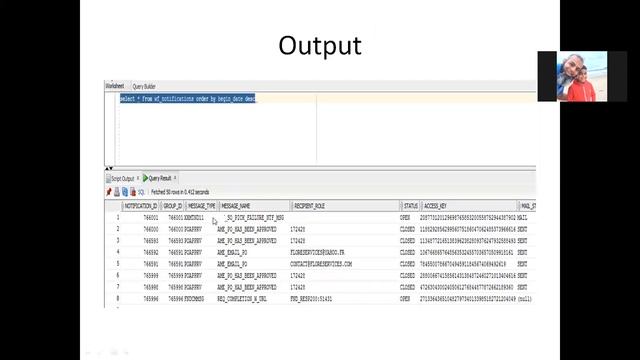Click the STATUS column header
Screen dimensions: 640x360
[x=411, y=206]
